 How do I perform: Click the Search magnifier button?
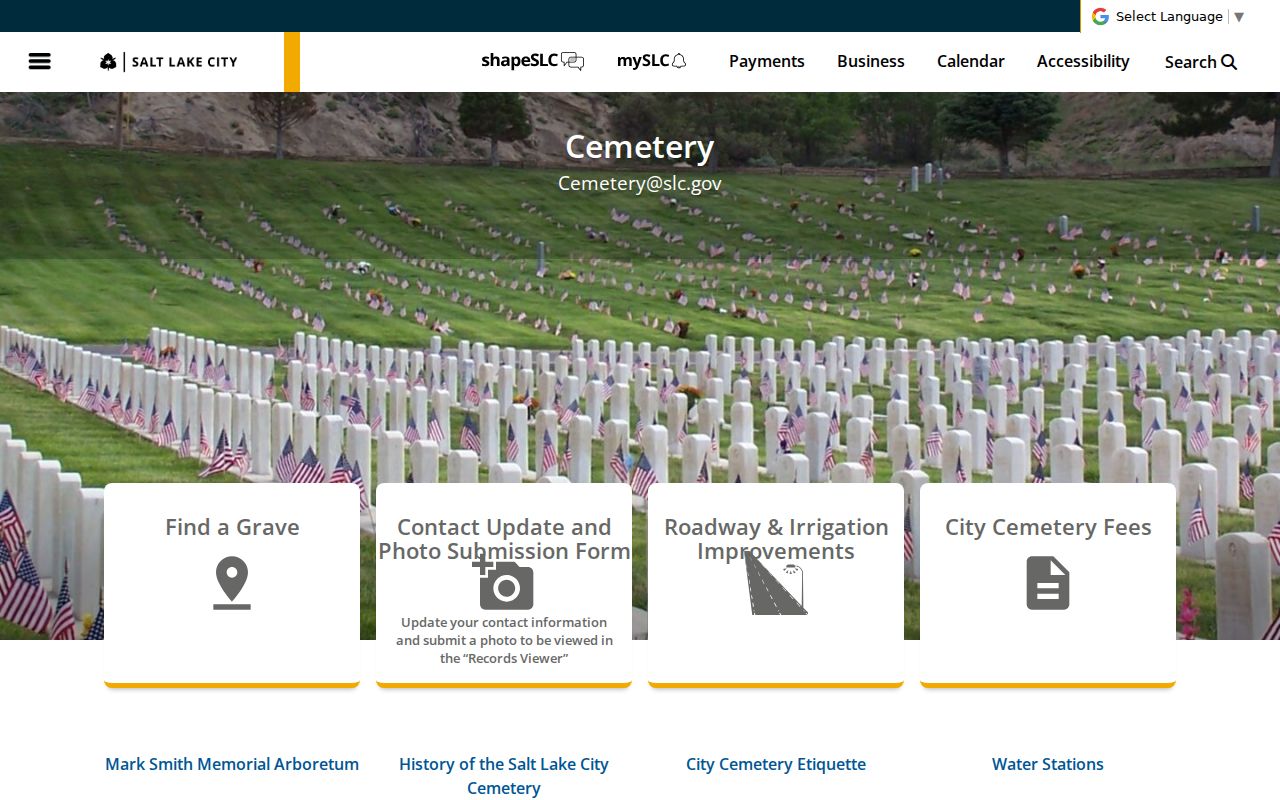pyautogui.click(x=1201, y=62)
